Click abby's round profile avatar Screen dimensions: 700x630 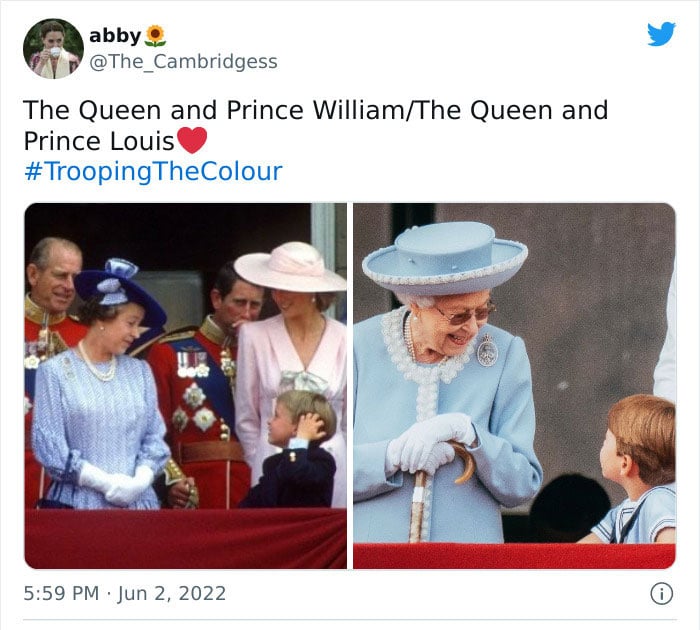(53, 49)
